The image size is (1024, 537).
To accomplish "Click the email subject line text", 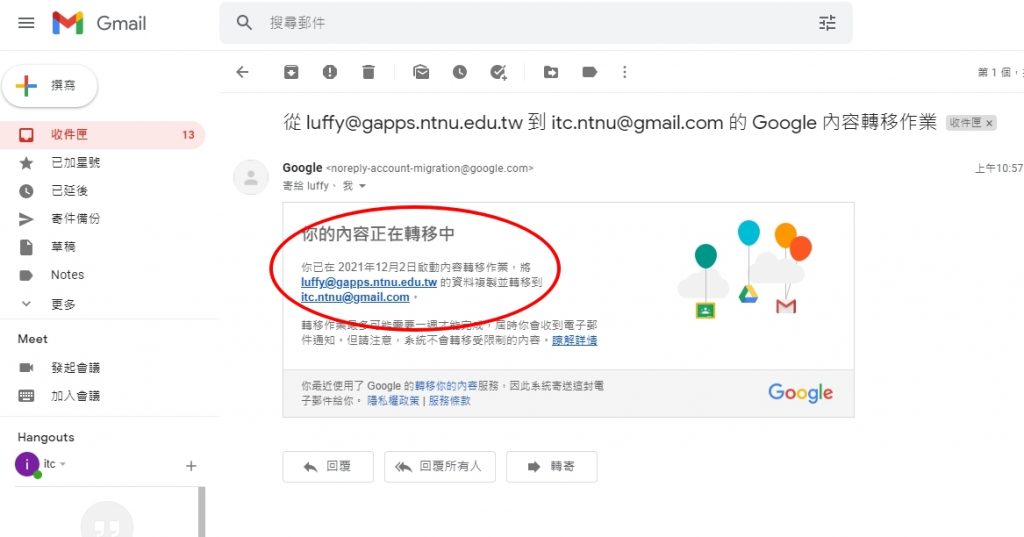I will [610, 122].
